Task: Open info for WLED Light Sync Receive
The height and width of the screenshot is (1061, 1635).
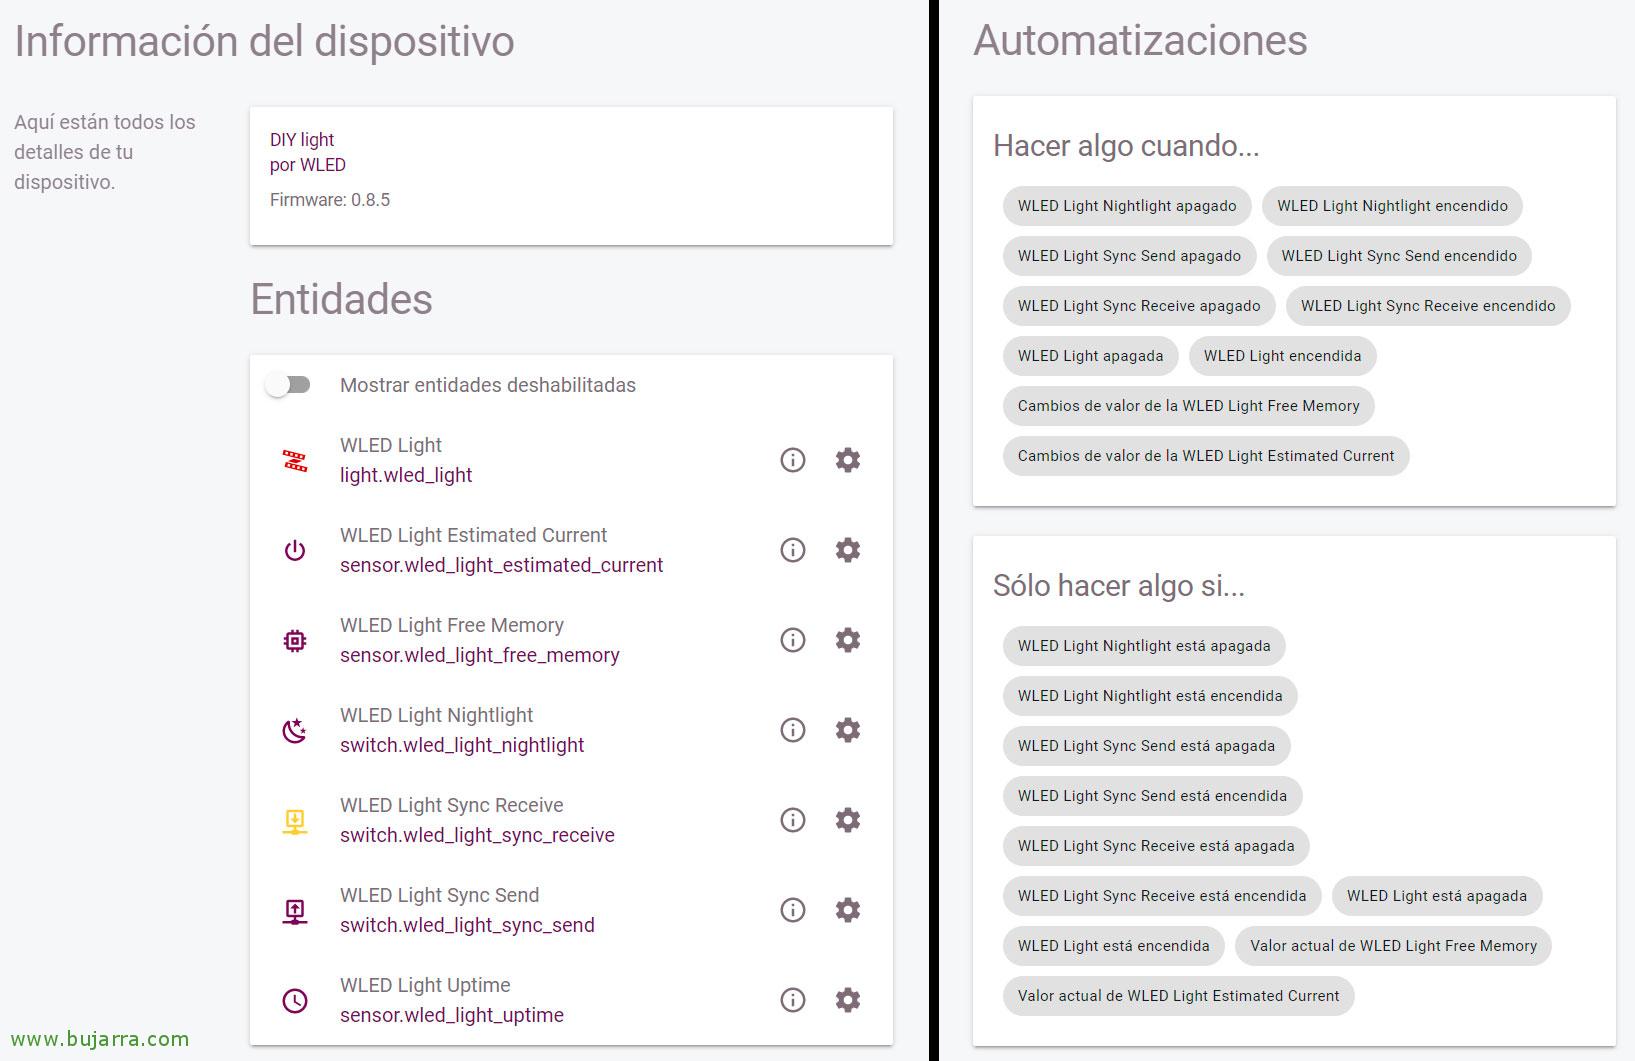Action: [793, 820]
